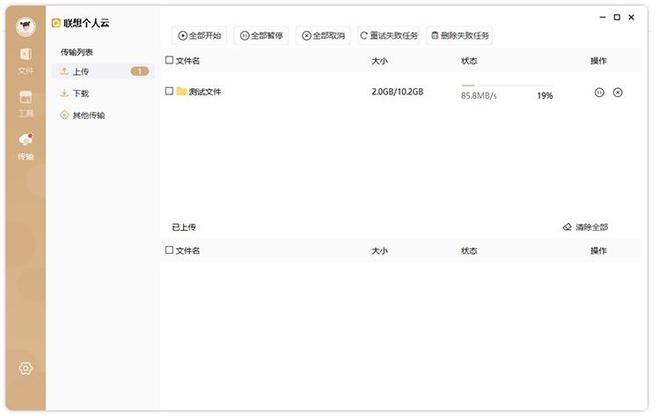This screenshot has height=416, width=660.
Task: Open the 文件 section in sidebar
Action: click(x=25, y=59)
